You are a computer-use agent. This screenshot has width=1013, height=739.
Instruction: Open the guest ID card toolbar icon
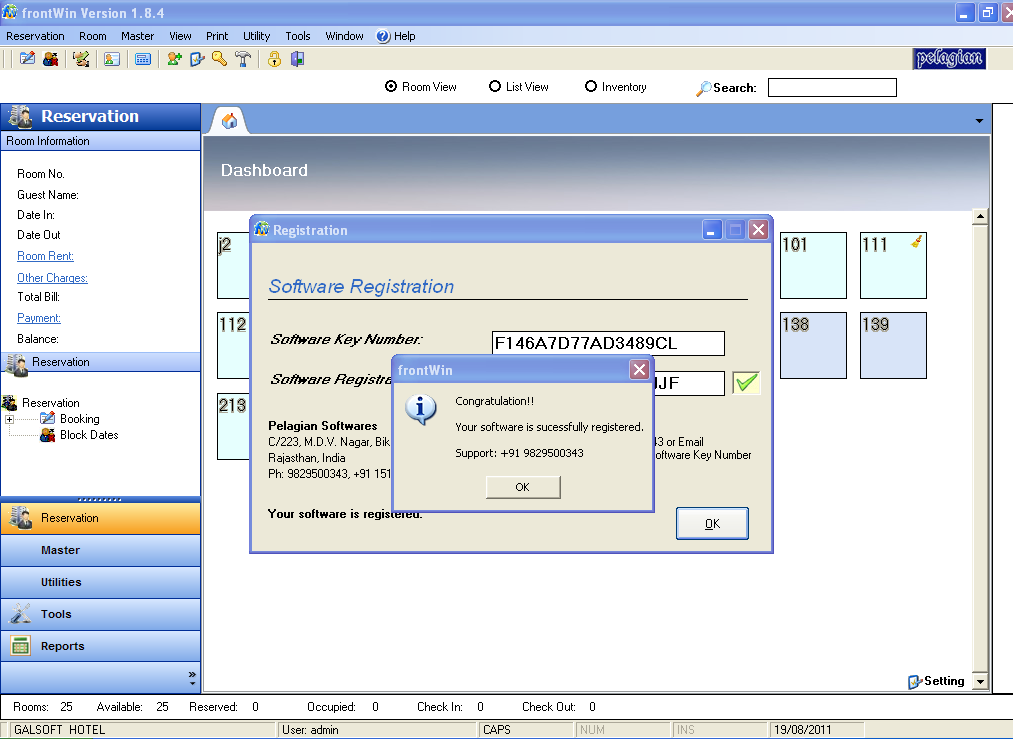[x=112, y=59]
